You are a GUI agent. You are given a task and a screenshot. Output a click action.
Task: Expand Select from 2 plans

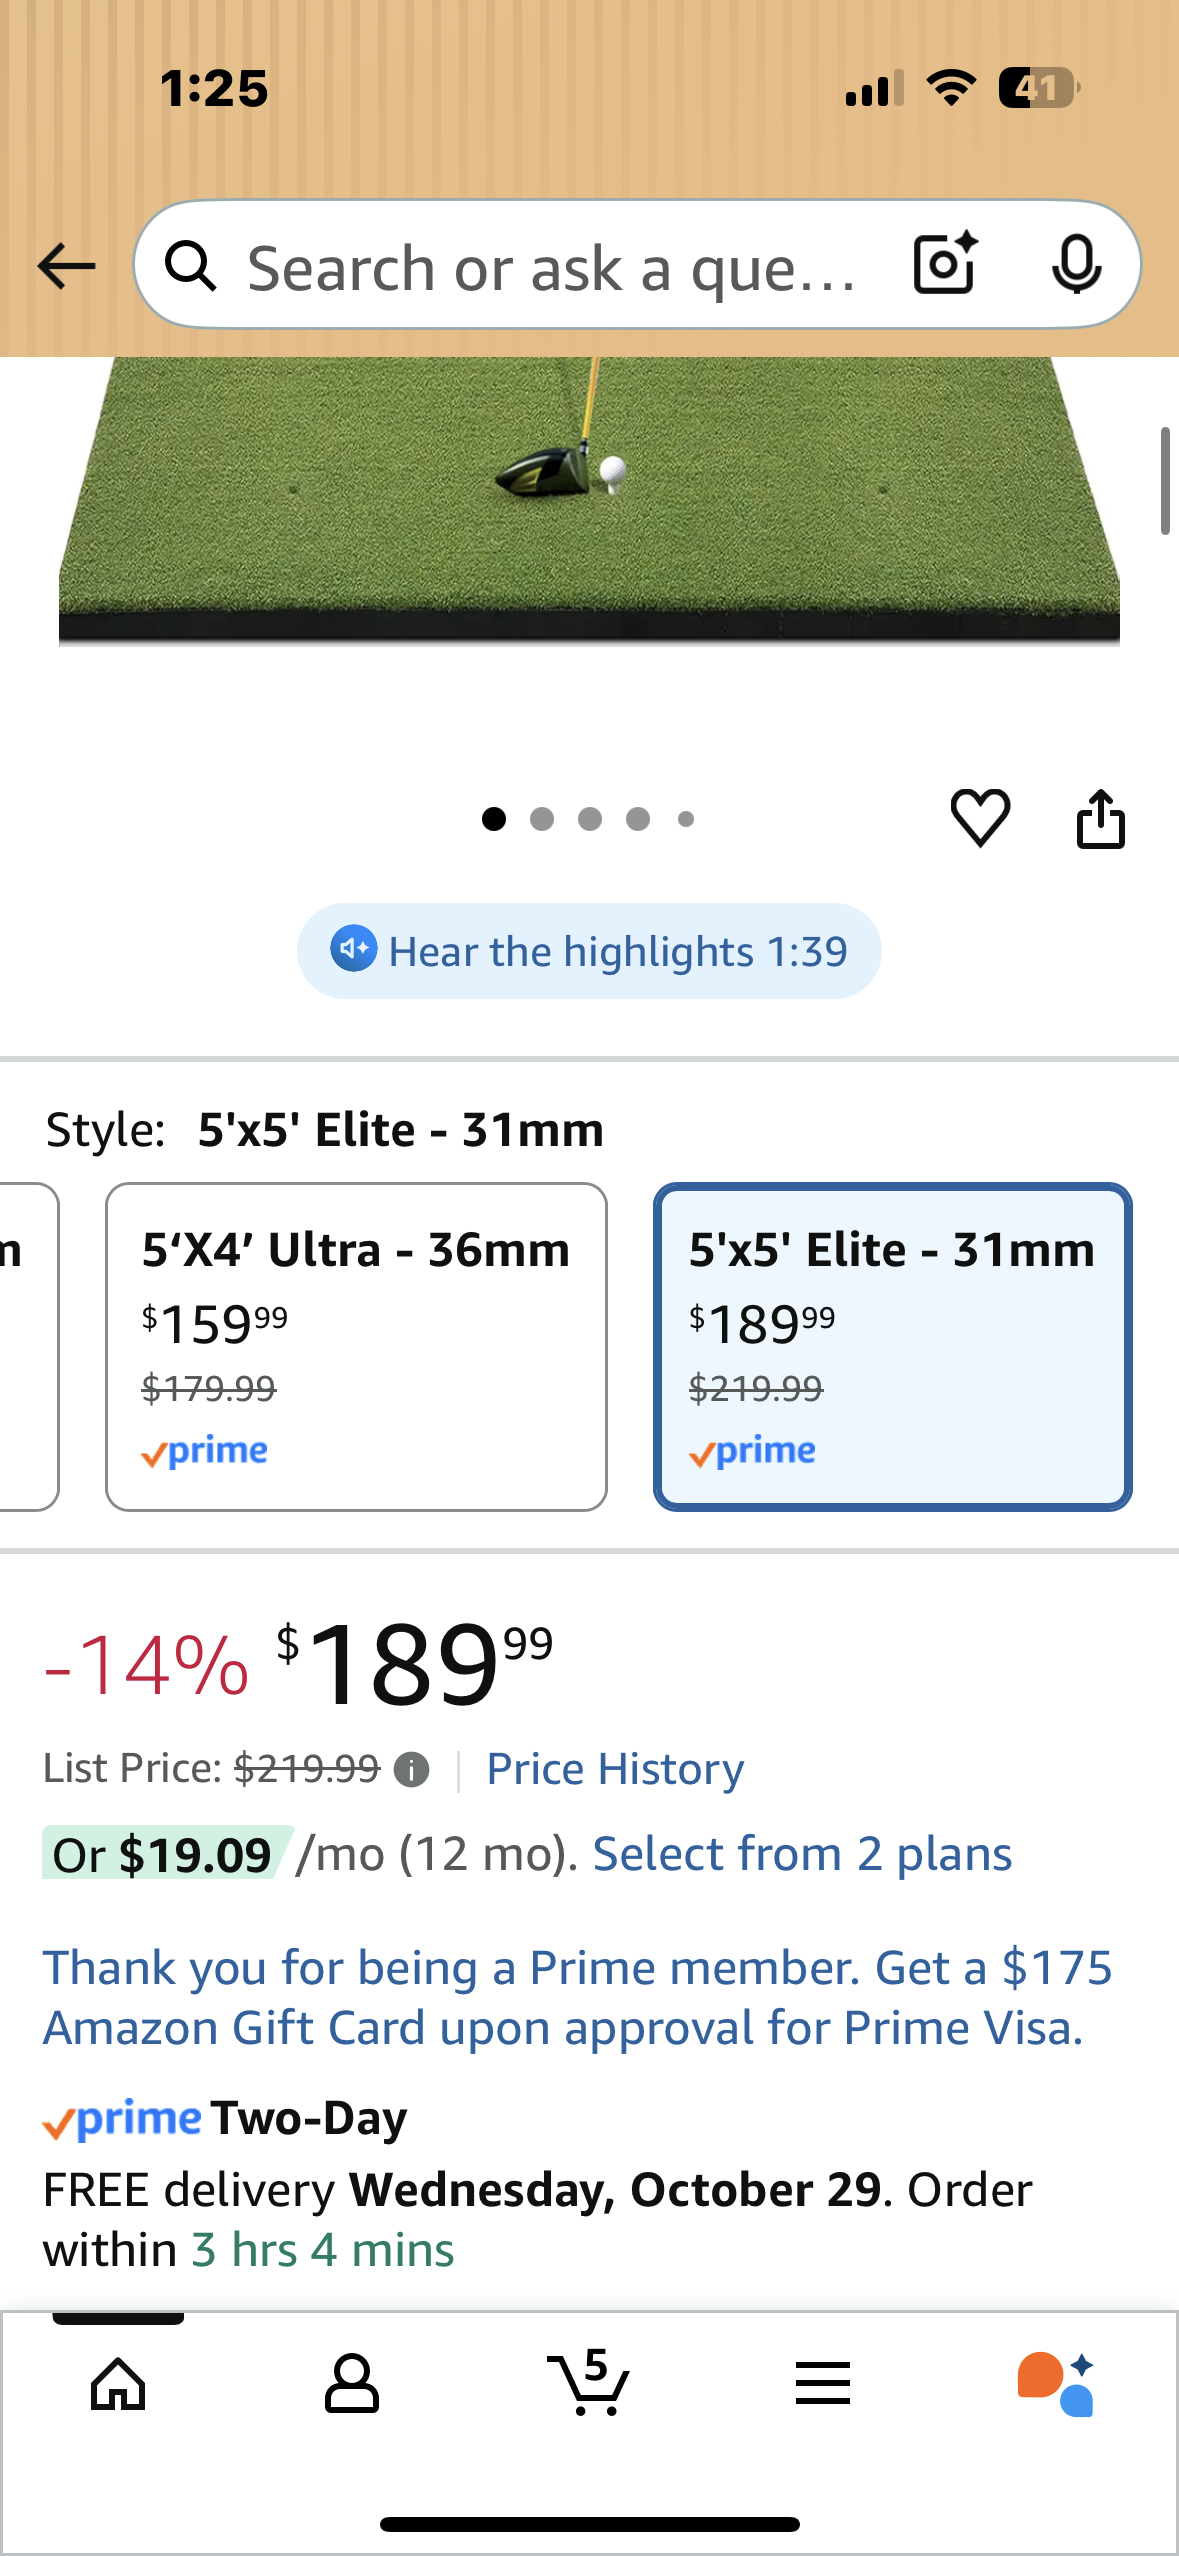[x=802, y=1855]
